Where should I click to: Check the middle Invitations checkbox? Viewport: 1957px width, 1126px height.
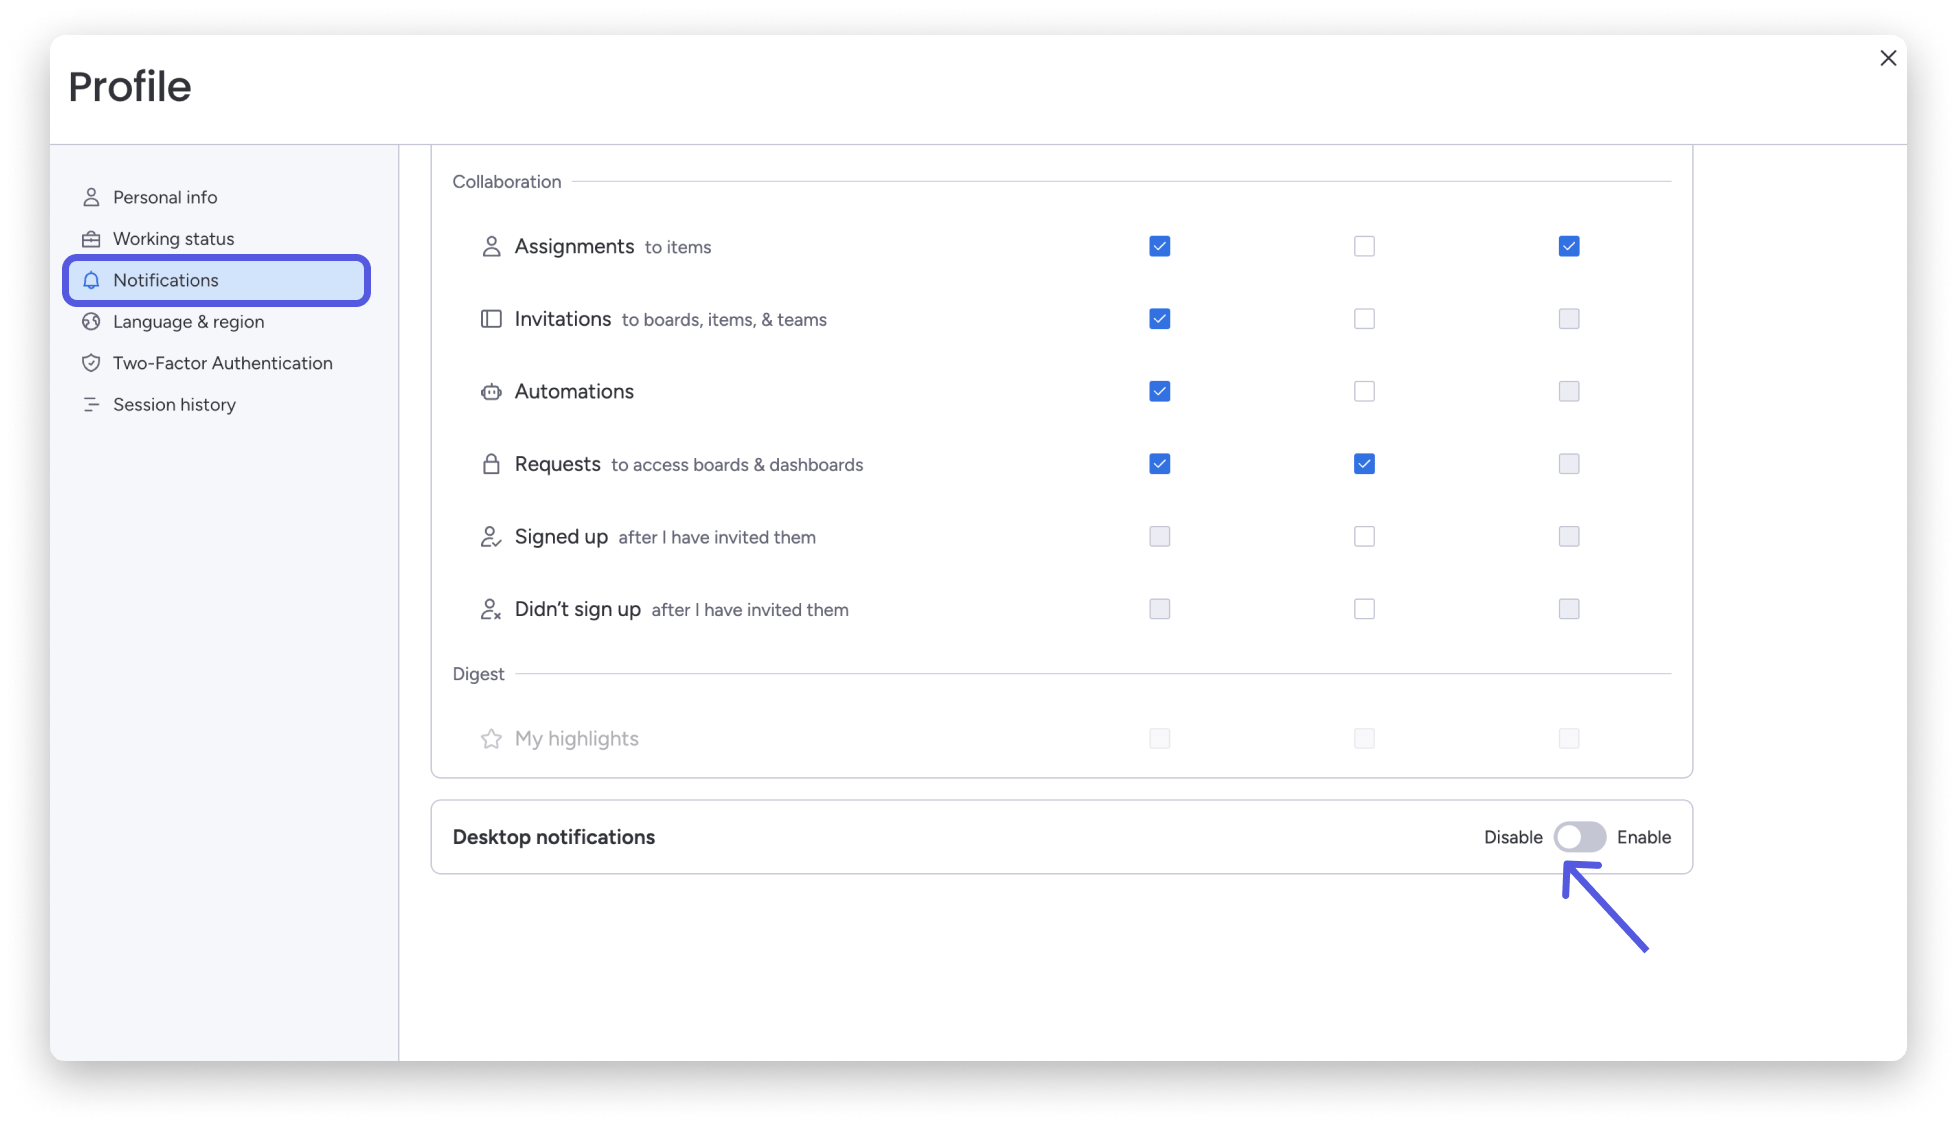pyautogui.click(x=1364, y=318)
